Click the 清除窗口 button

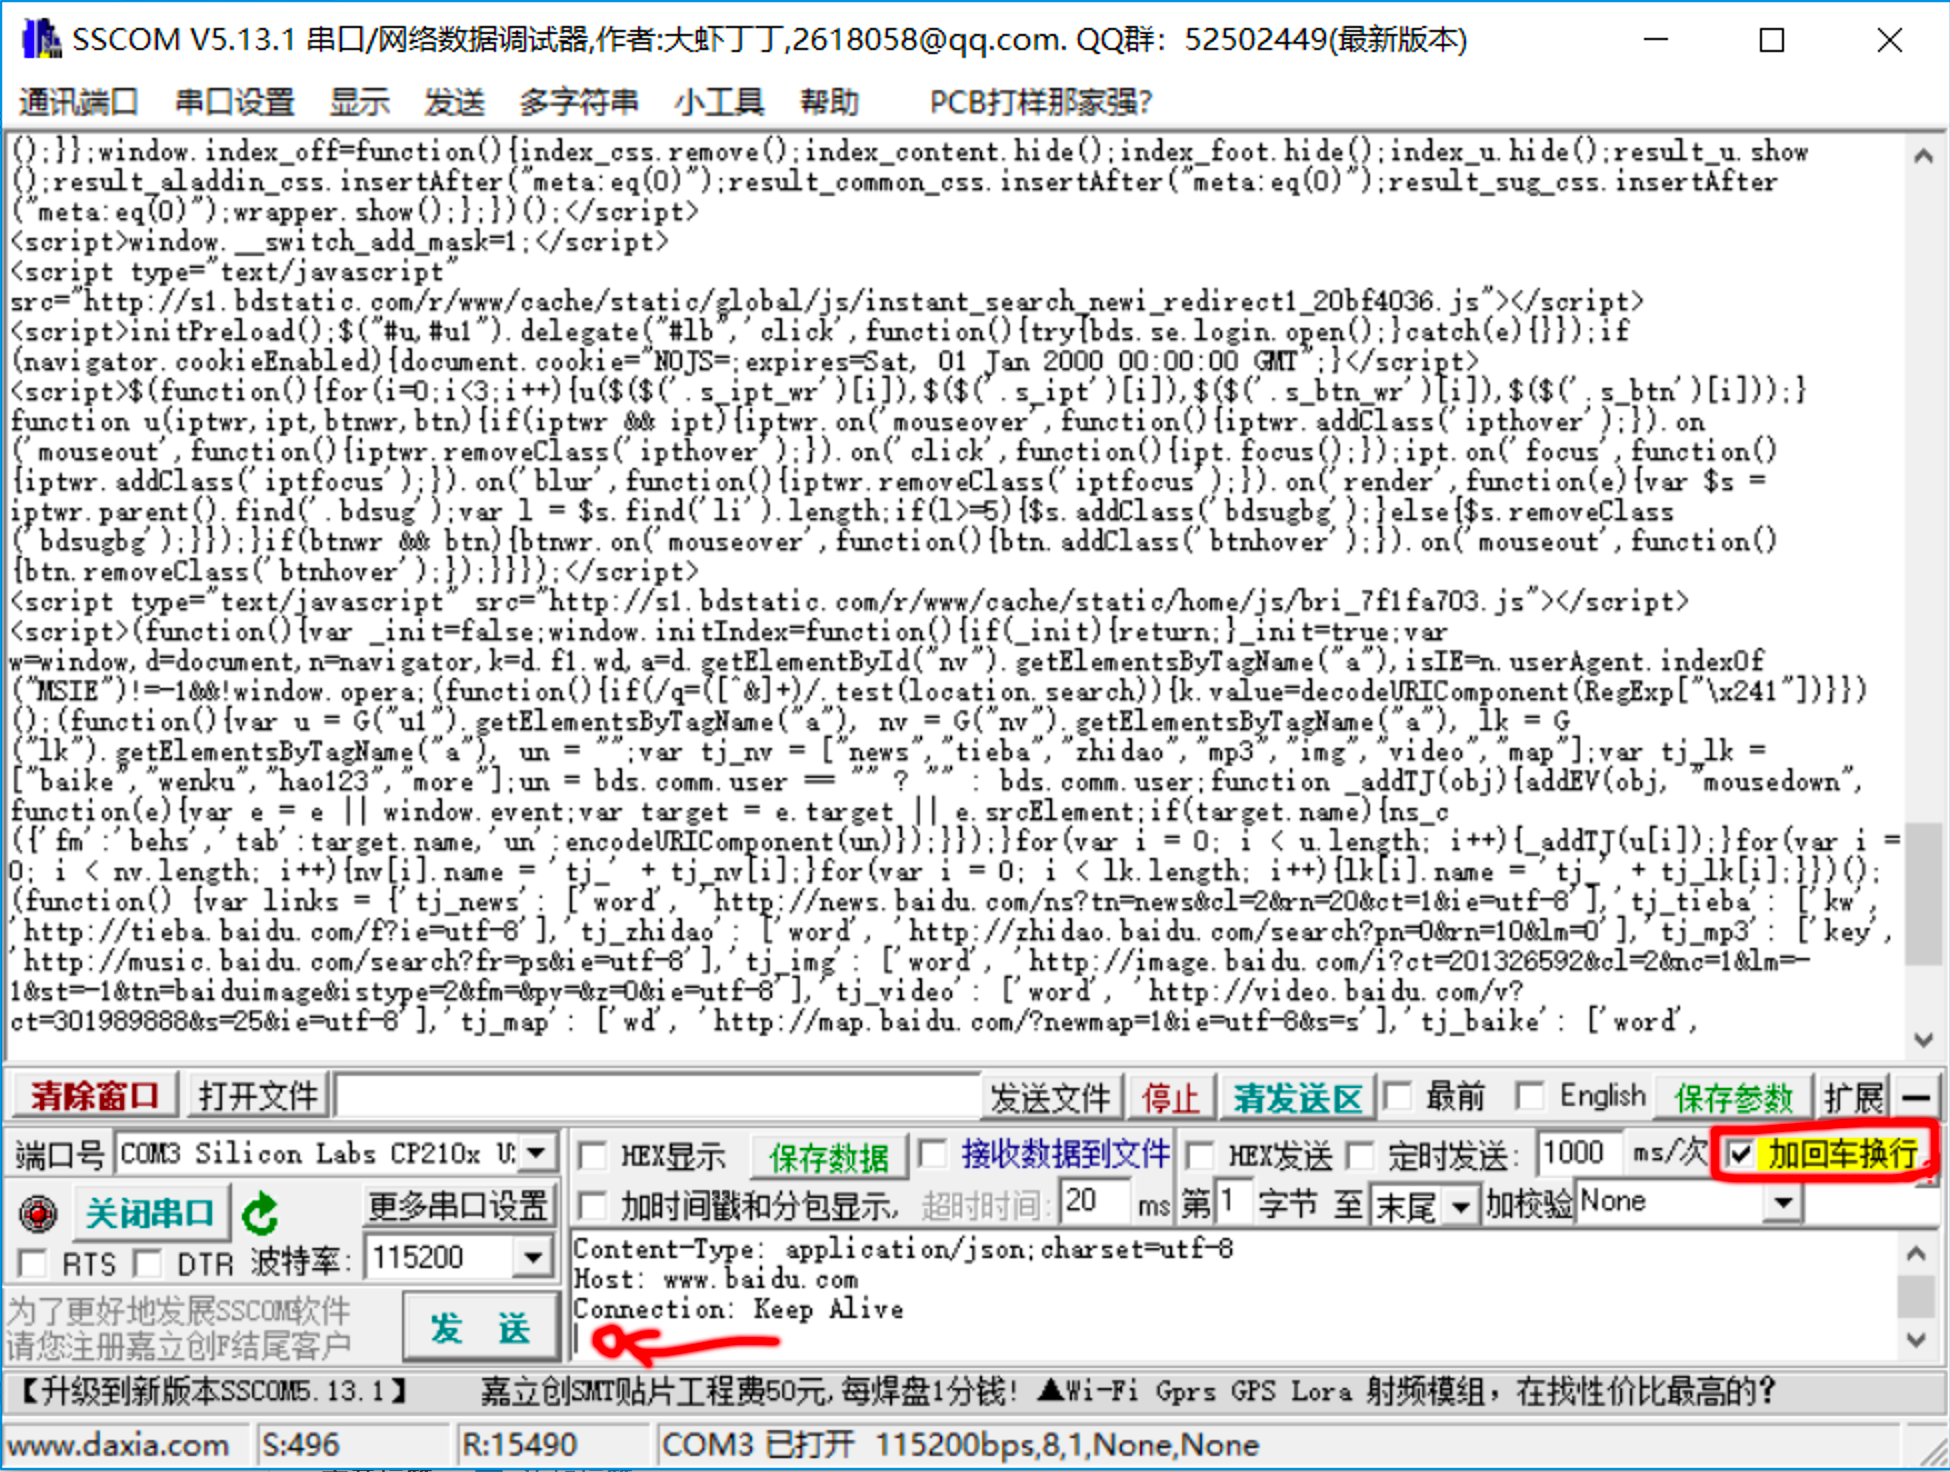pyautogui.click(x=94, y=1097)
